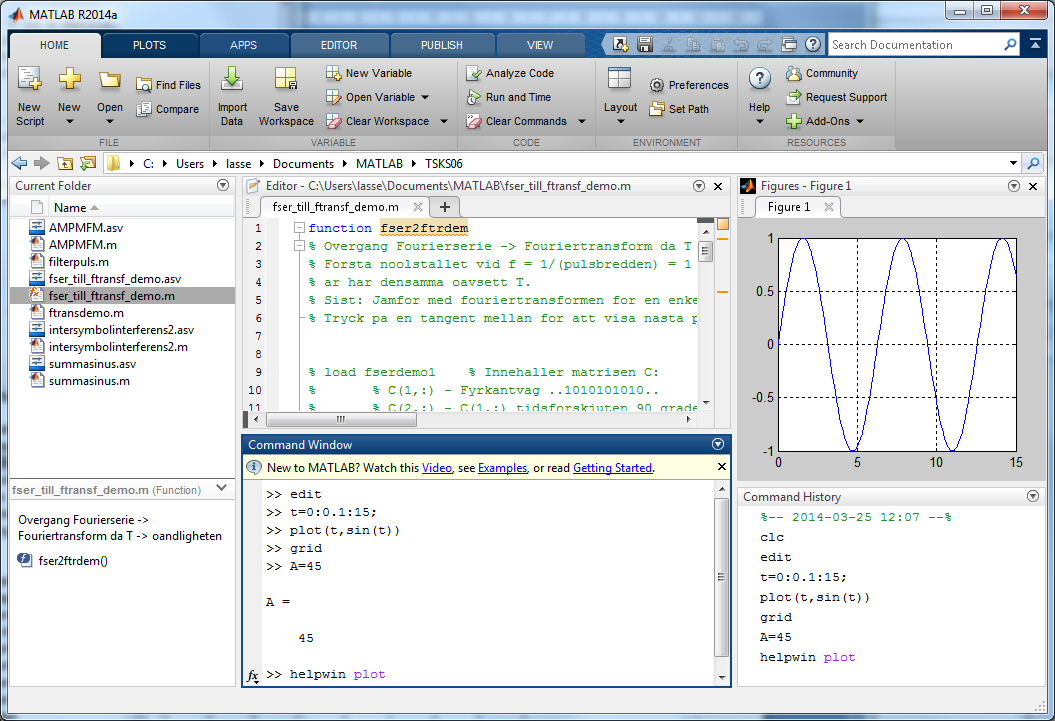The width and height of the screenshot is (1055, 721).
Task: Click Run and Time
Action: [x=509, y=97]
